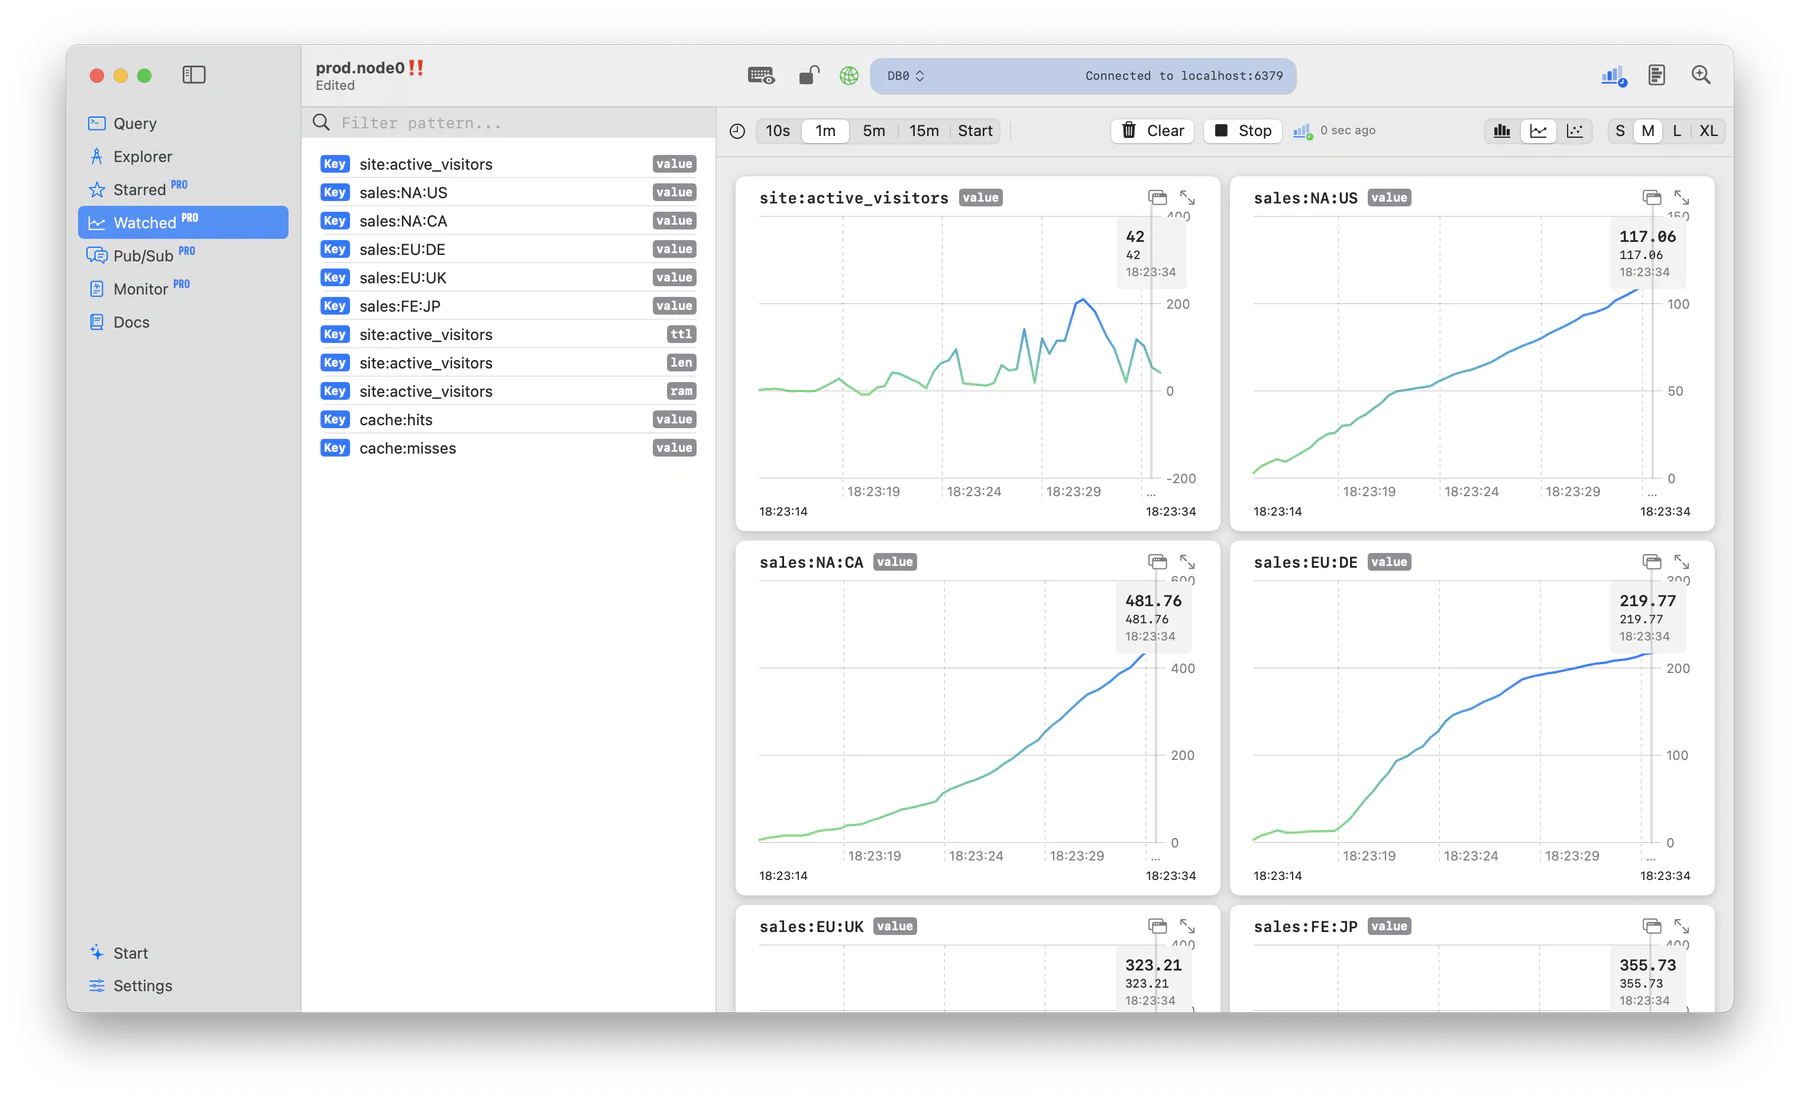Screen dimensions: 1800x1100
Task: Click the document log icon in top toolbar
Action: click(1657, 75)
